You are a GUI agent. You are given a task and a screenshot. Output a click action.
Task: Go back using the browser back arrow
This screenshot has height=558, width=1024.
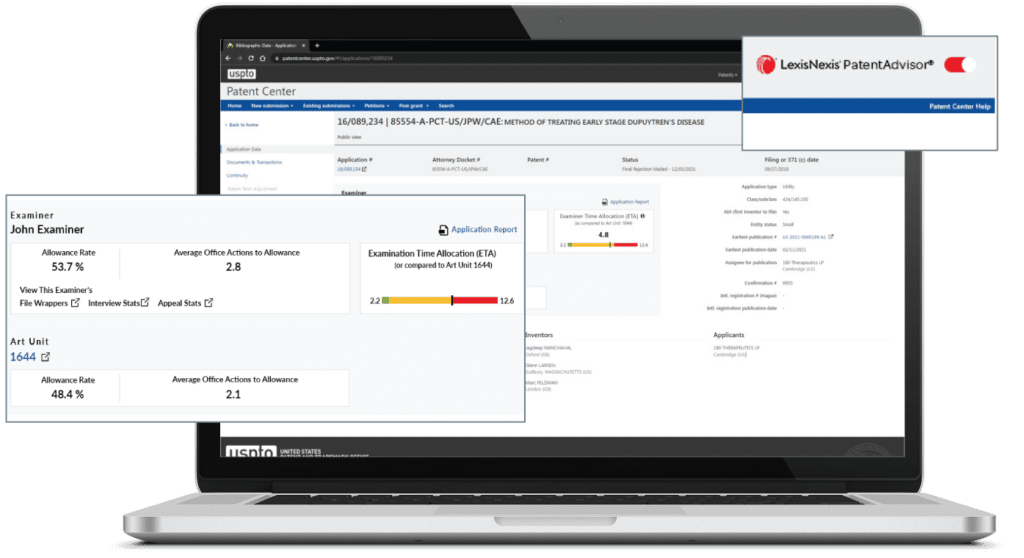228,58
